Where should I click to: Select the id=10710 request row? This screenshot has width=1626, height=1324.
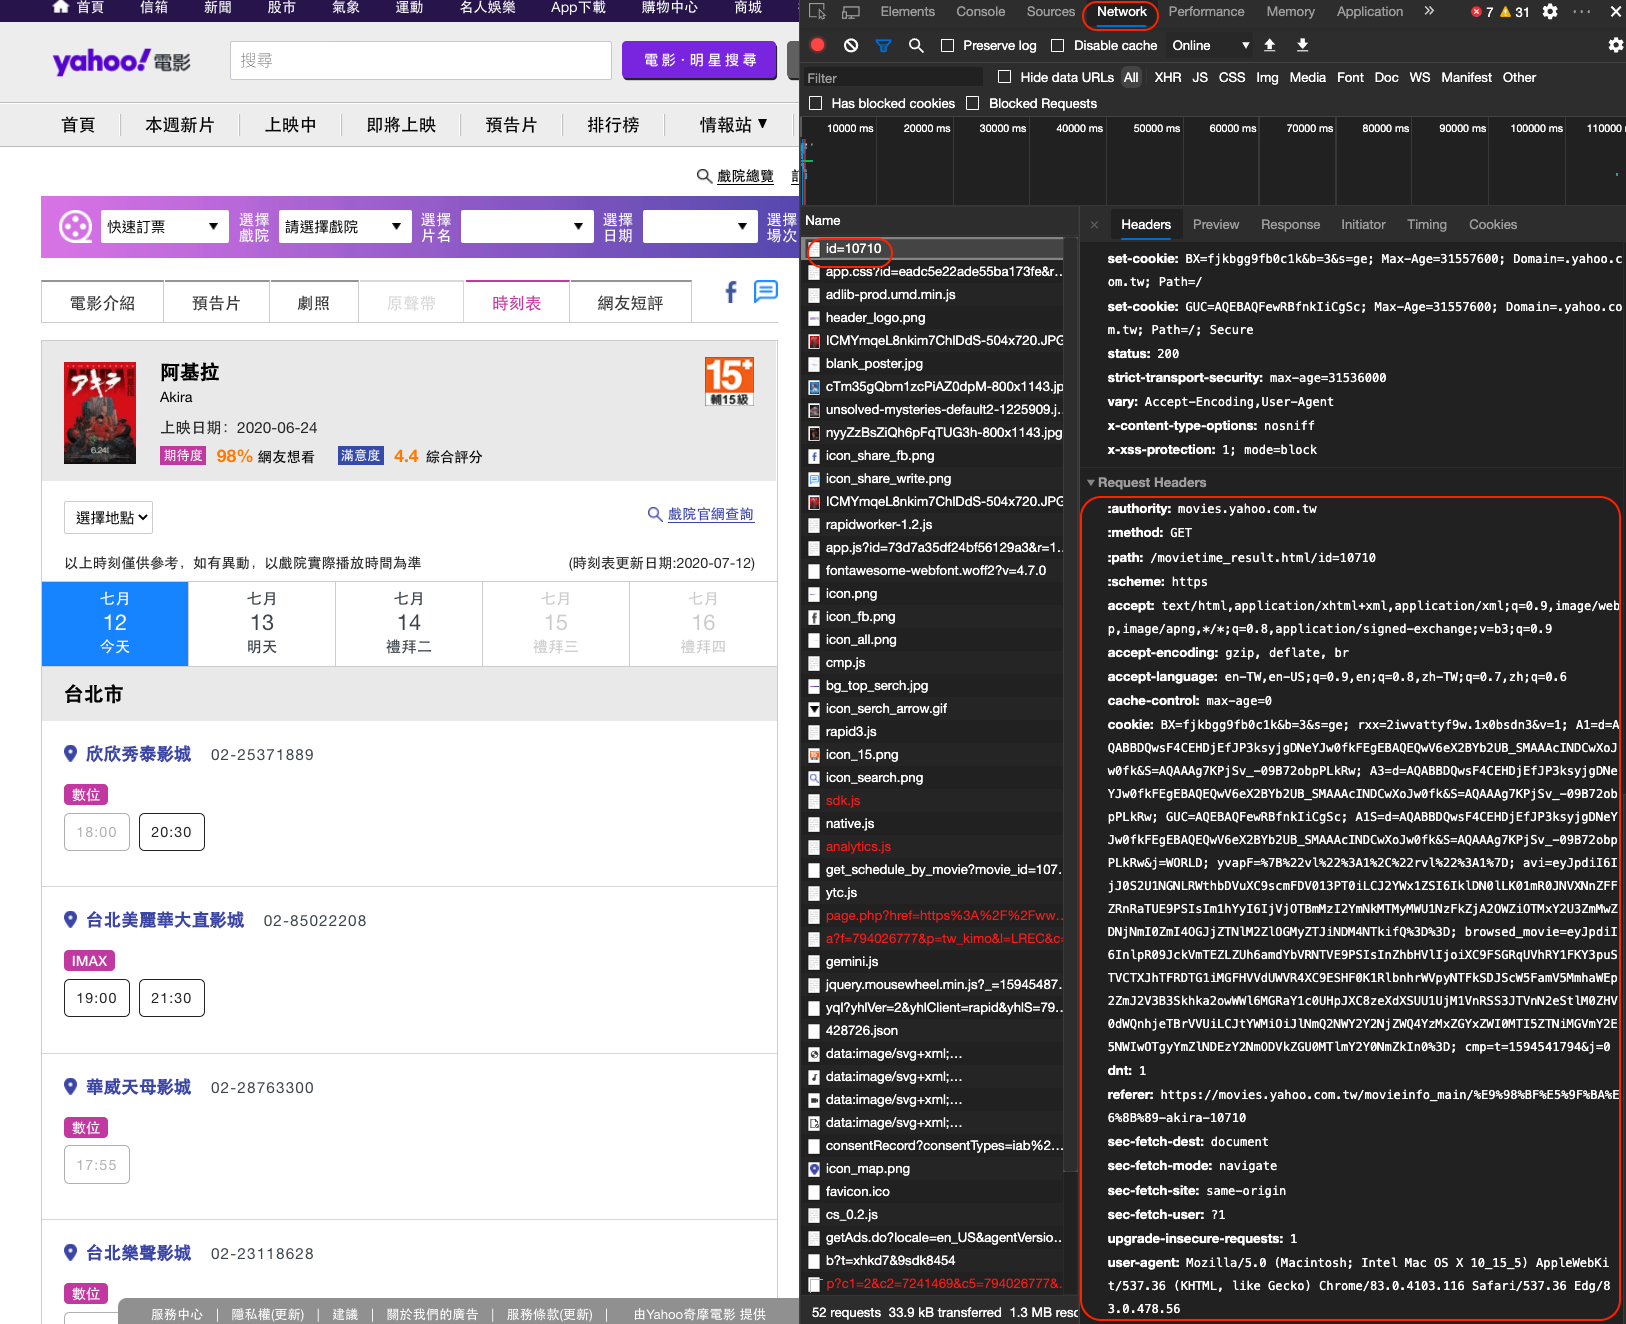934,249
